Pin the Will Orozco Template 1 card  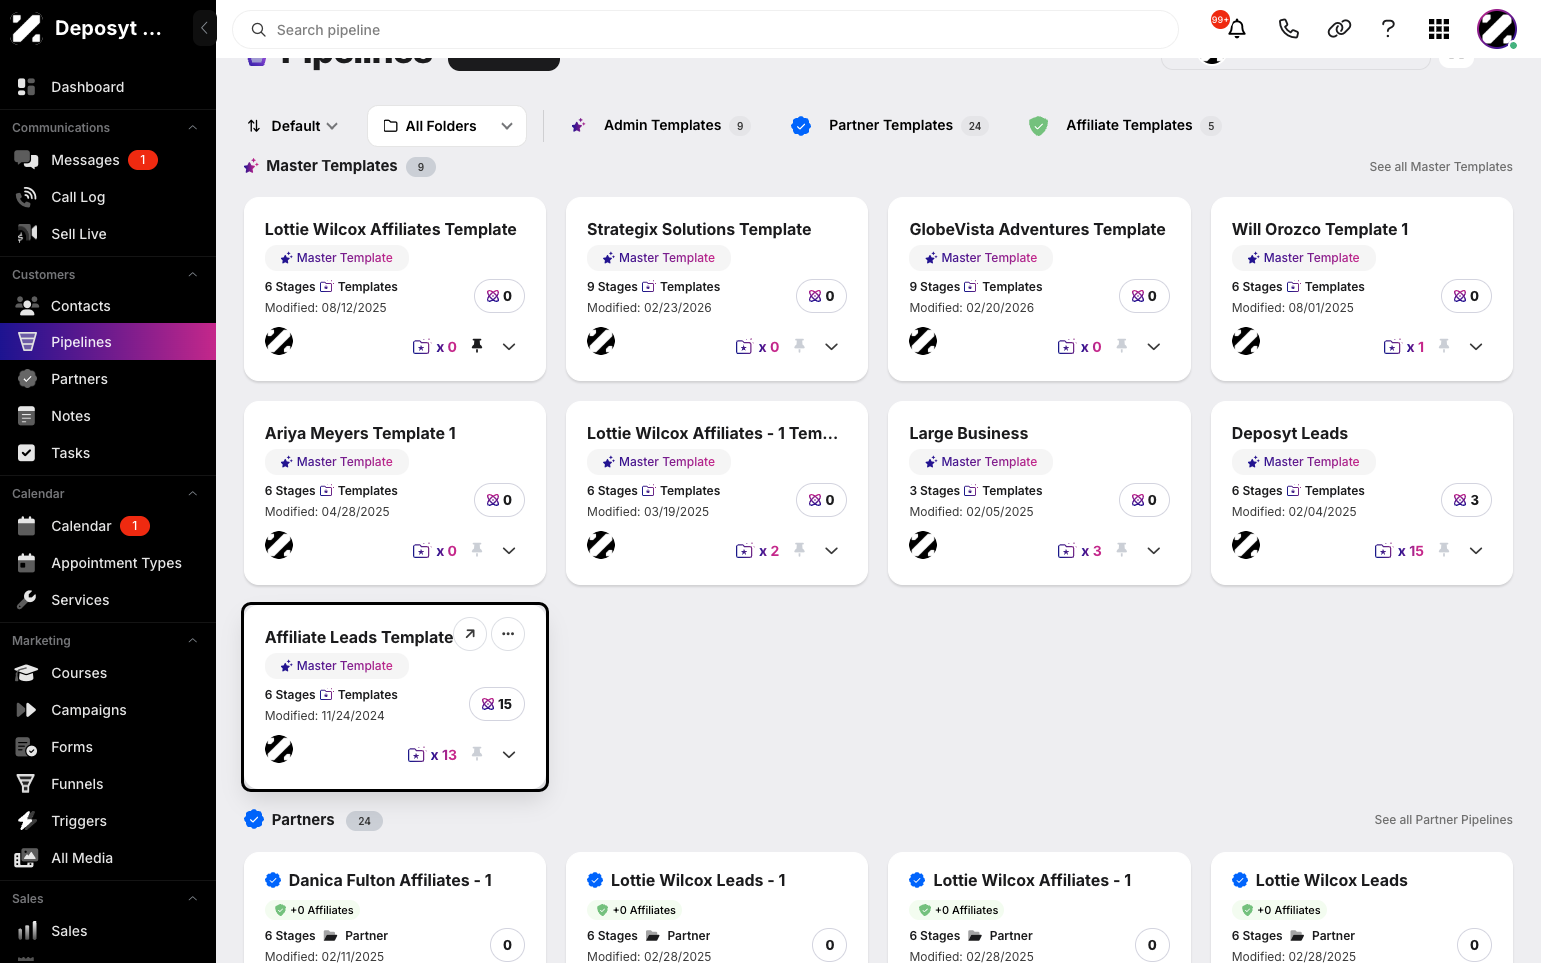click(x=1444, y=346)
